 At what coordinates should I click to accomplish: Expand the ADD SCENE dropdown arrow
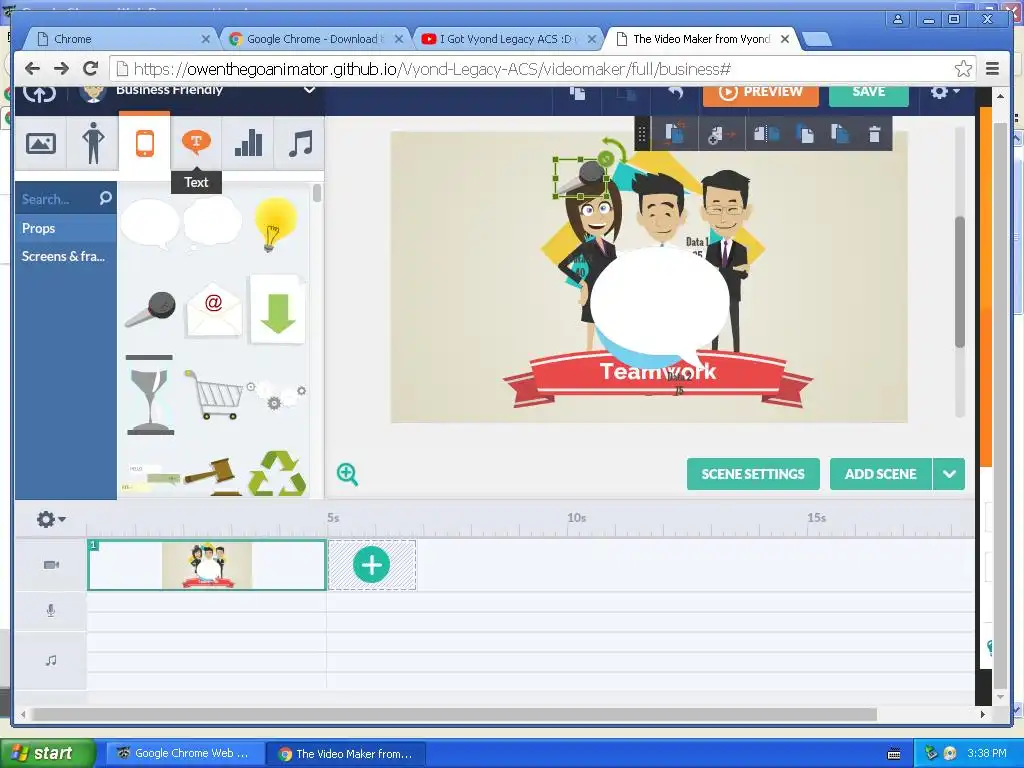(949, 474)
